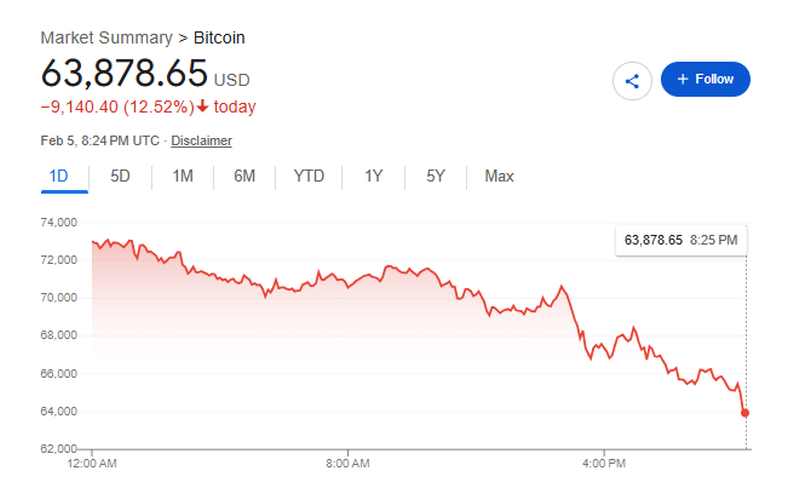Screen dimensions: 794x477
Task: Click the large 63,878.65 price heading
Action: 124,73
